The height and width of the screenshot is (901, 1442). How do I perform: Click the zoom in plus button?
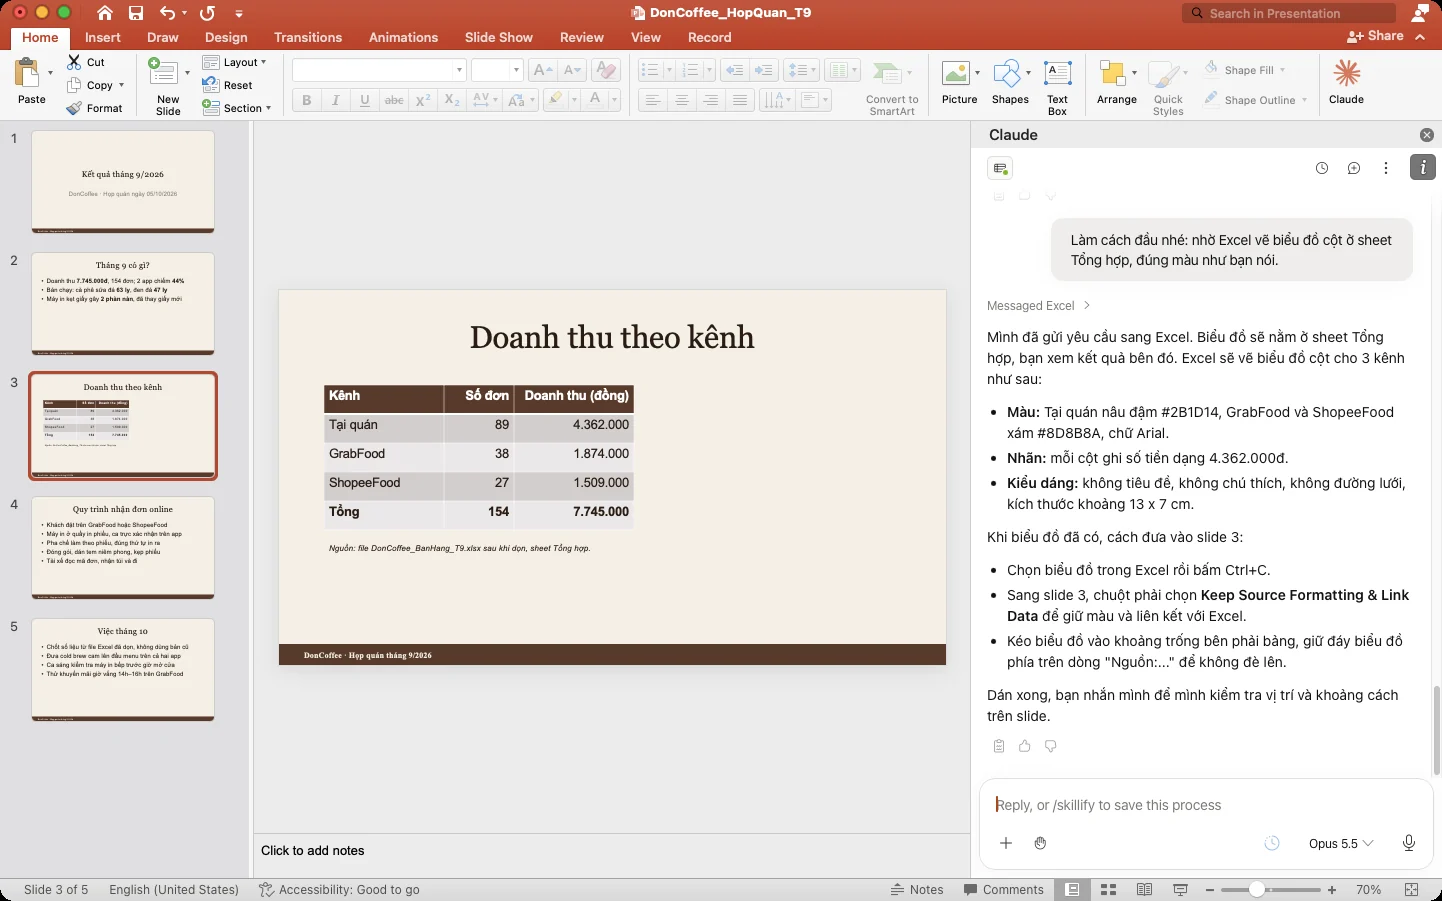coord(1332,889)
